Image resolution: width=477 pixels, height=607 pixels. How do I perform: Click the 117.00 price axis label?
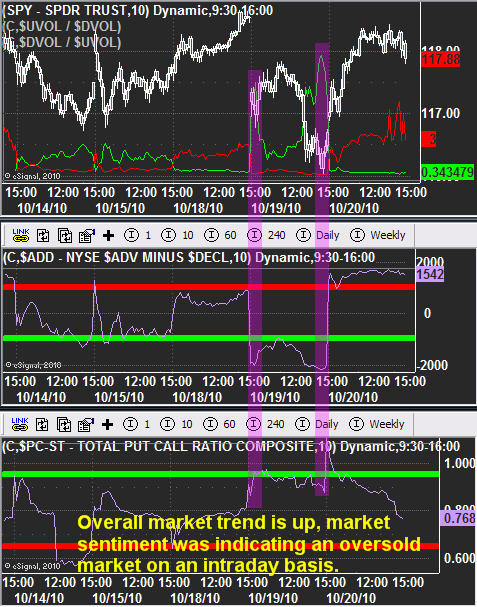tap(441, 113)
